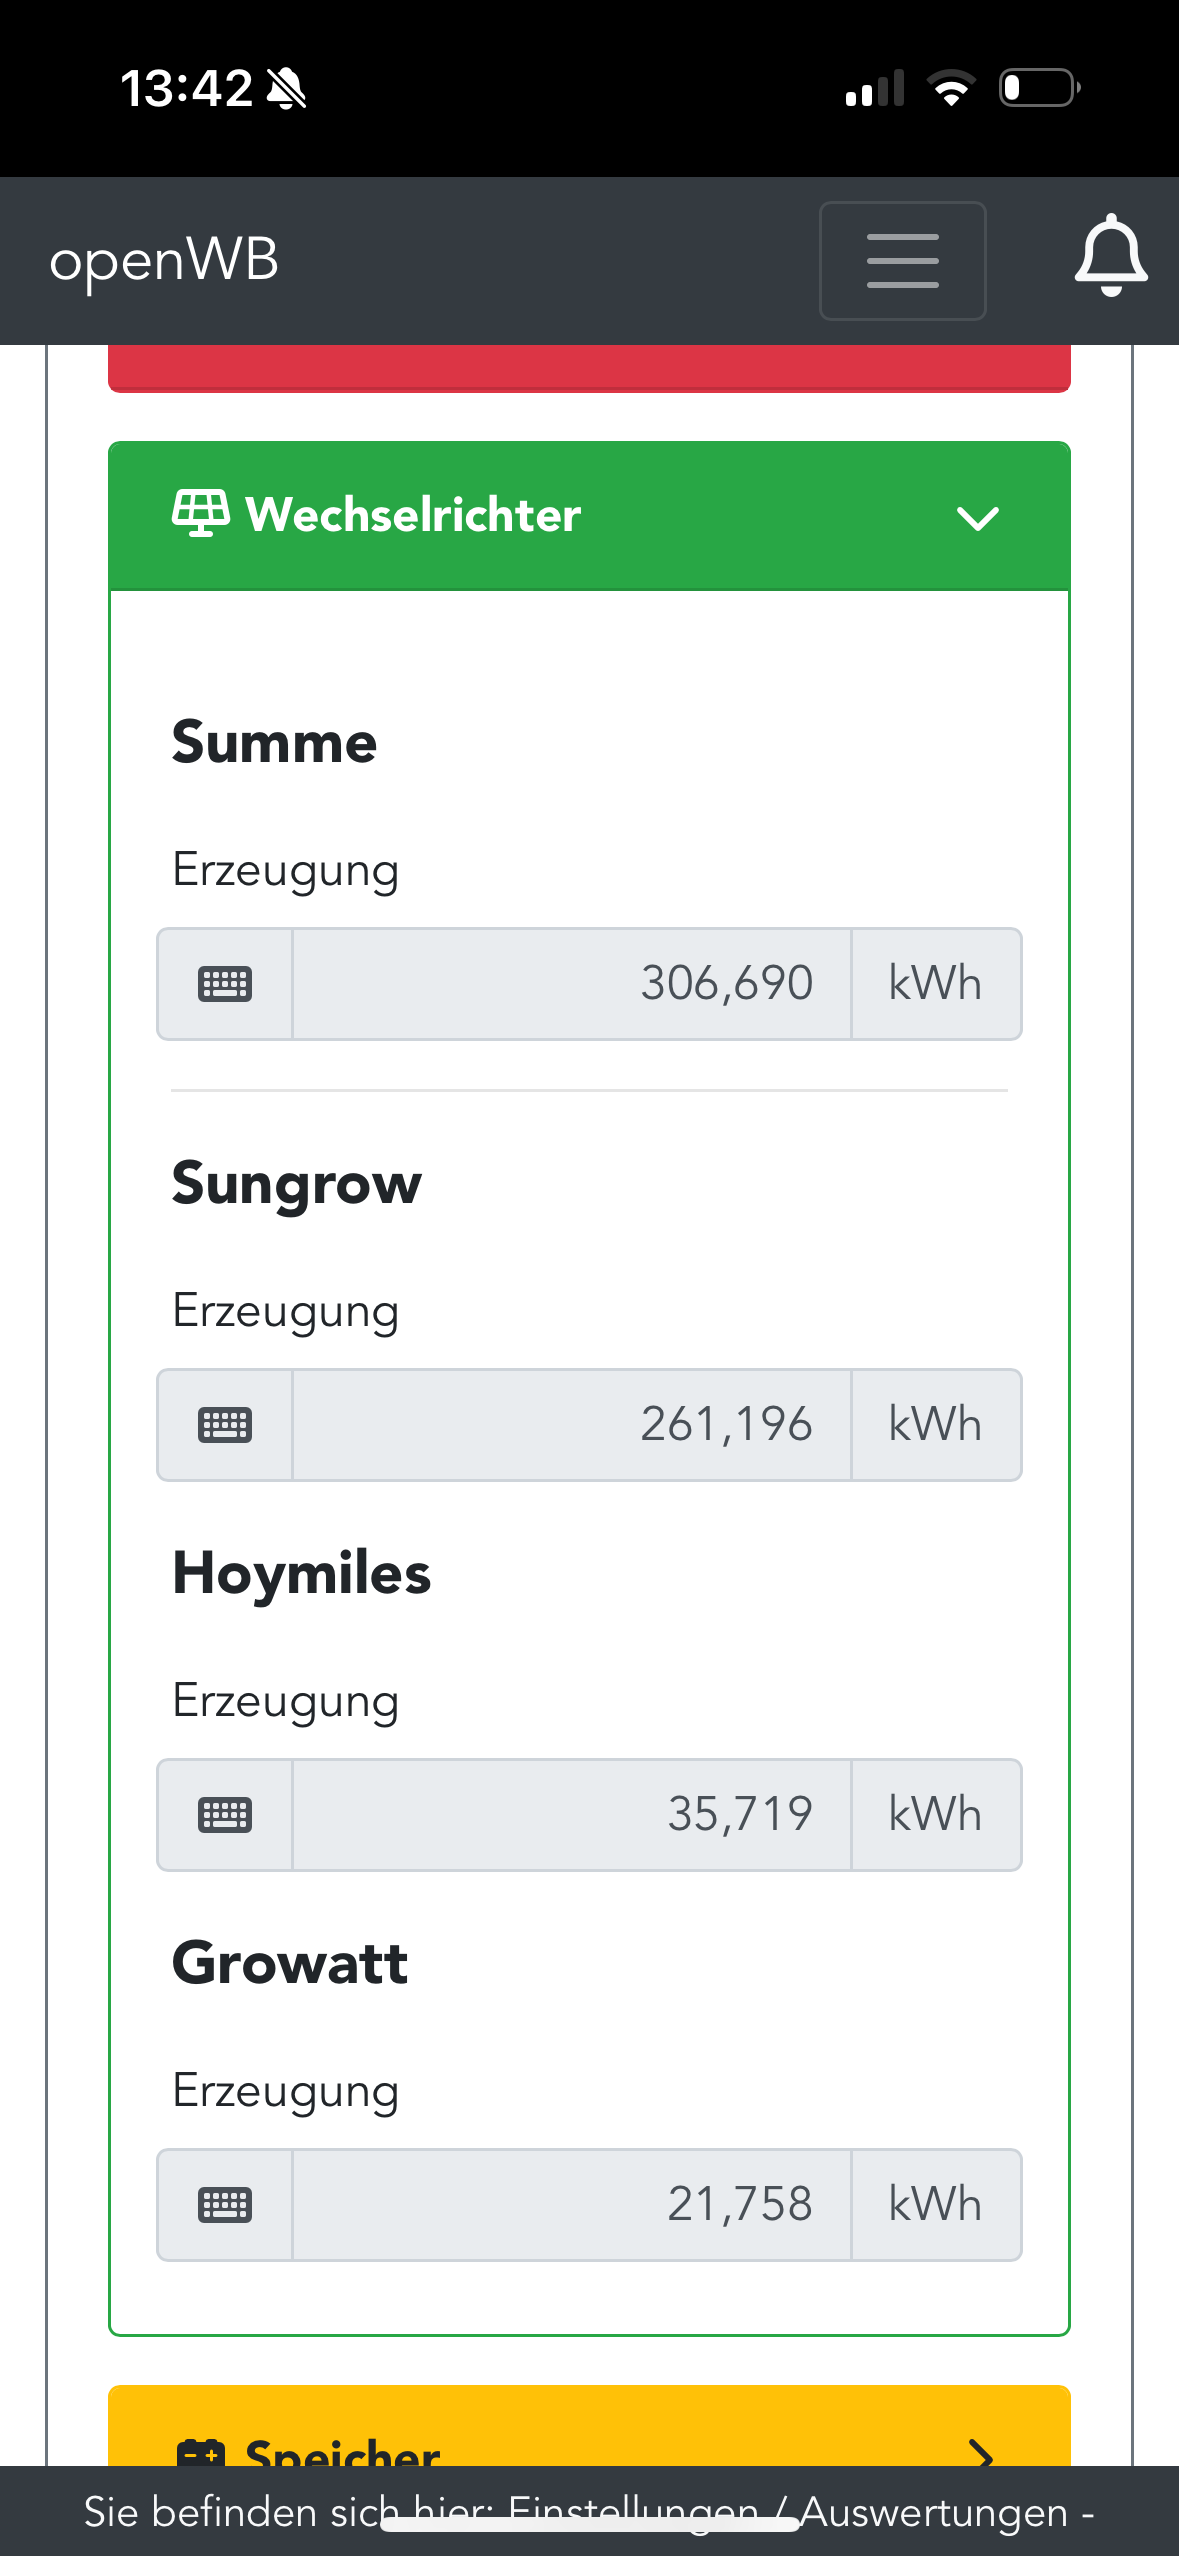1179x2556 pixels.
Task: Click keyboard icon in Sungrow Erzeugung row
Action: (225, 1425)
